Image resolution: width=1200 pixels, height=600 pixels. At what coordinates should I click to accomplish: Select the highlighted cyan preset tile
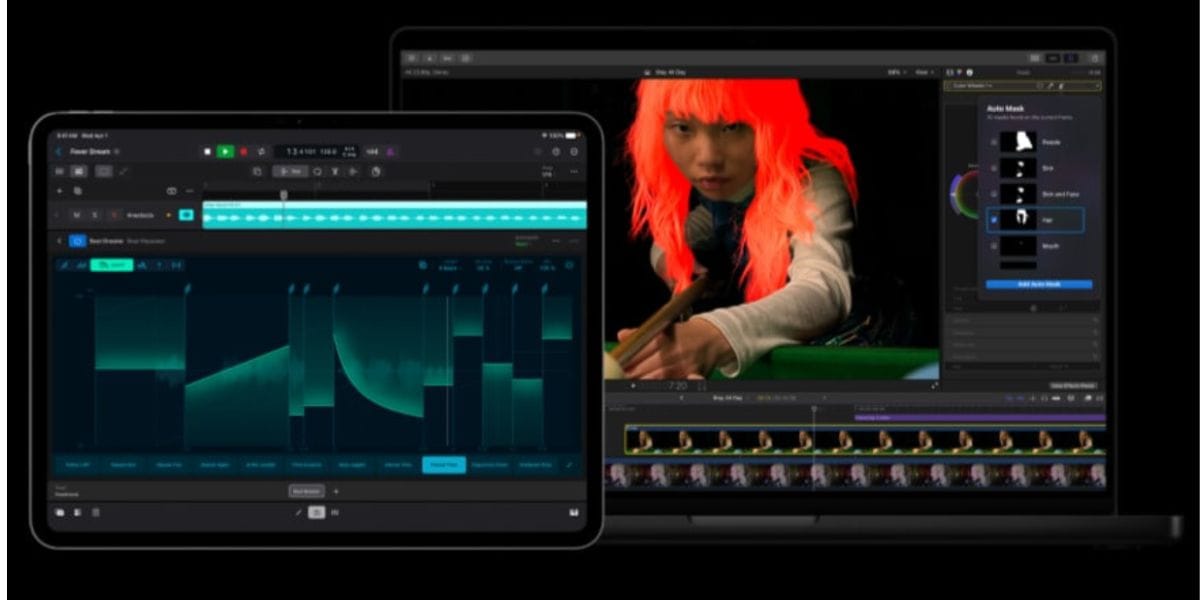444,464
